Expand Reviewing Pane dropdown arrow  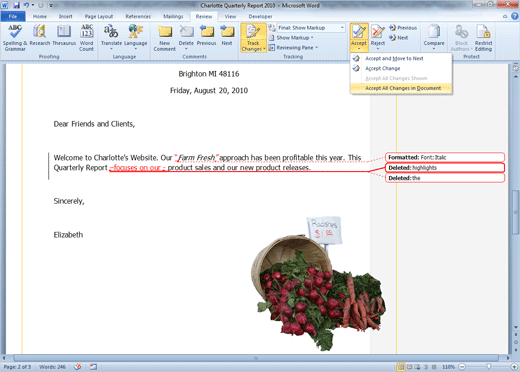pyautogui.click(x=316, y=48)
